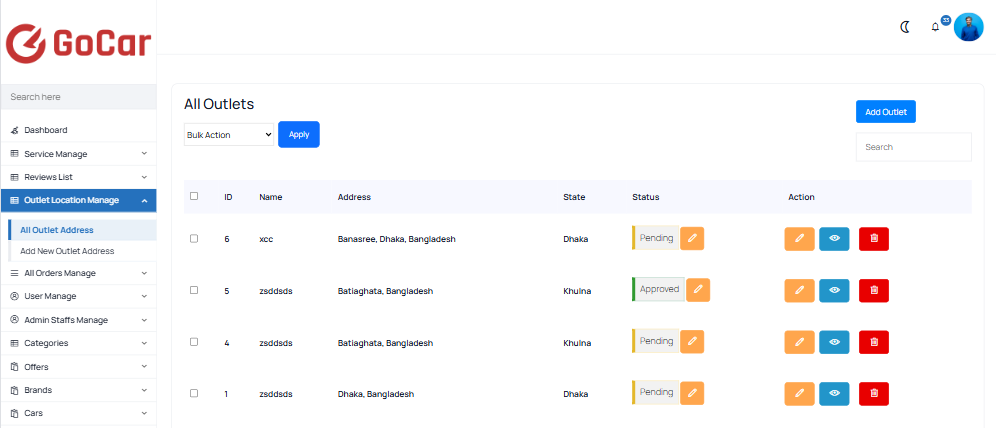Expand Admin Staffs Manage chevron
This screenshot has height=428, width=996.
tap(144, 320)
